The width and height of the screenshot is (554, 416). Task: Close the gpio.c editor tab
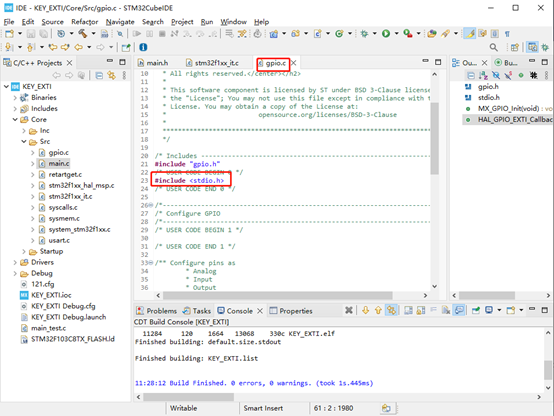point(294,63)
